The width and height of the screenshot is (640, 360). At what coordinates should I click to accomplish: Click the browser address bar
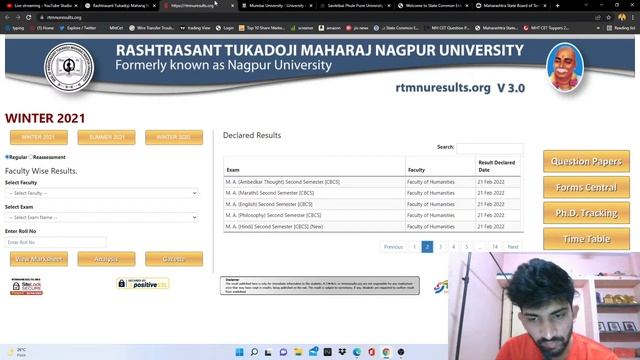coord(314,18)
